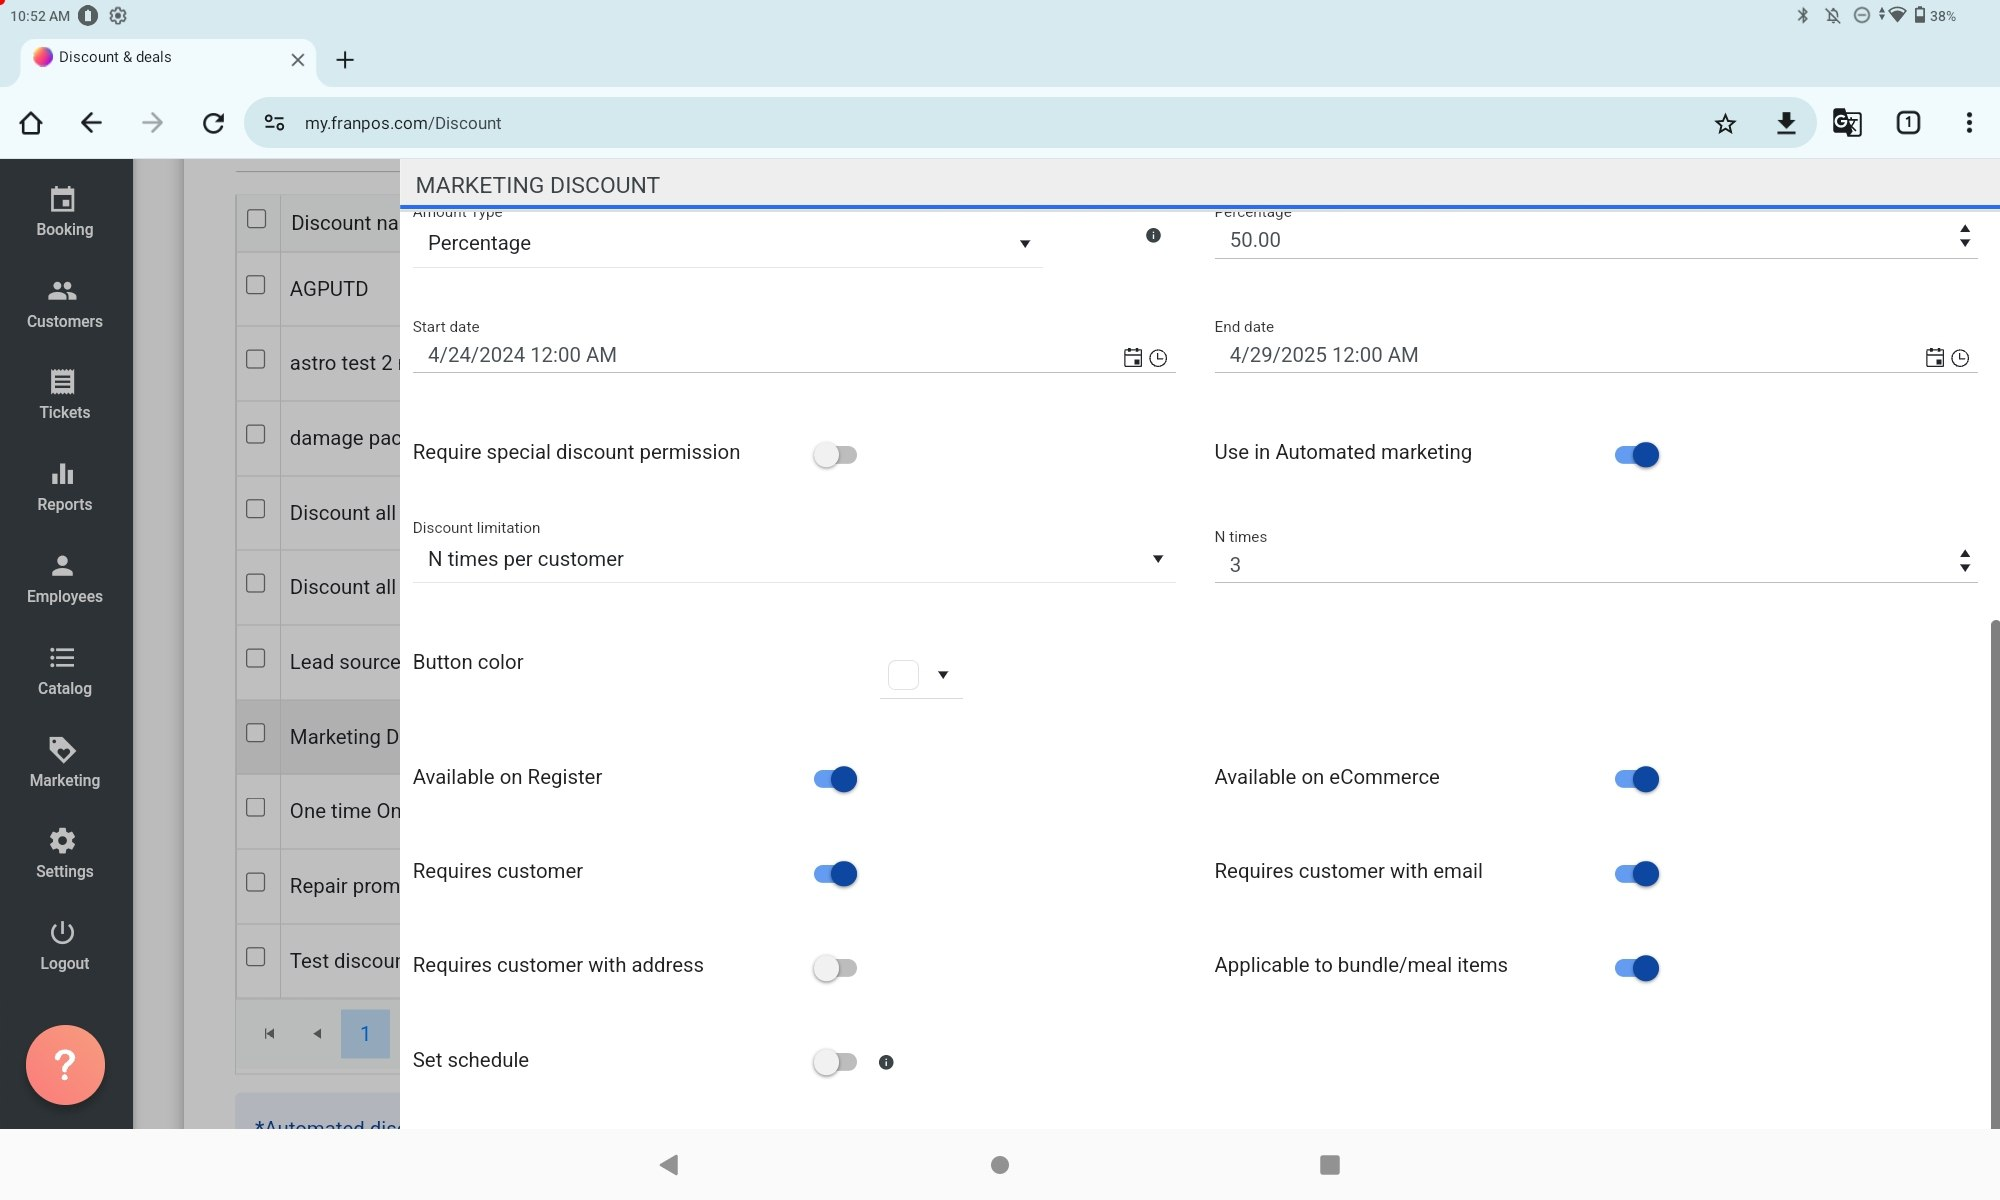Open the orange help question-mark button
Viewport: 2000px width, 1200px height.
point(65,1065)
